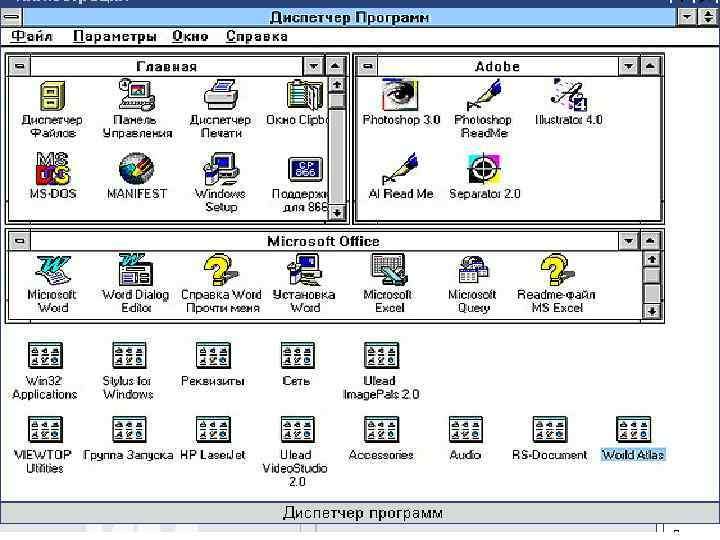The width and height of the screenshot is (720, 540).
Task: Select the RS-Document group icon
Action: point(550,429)
